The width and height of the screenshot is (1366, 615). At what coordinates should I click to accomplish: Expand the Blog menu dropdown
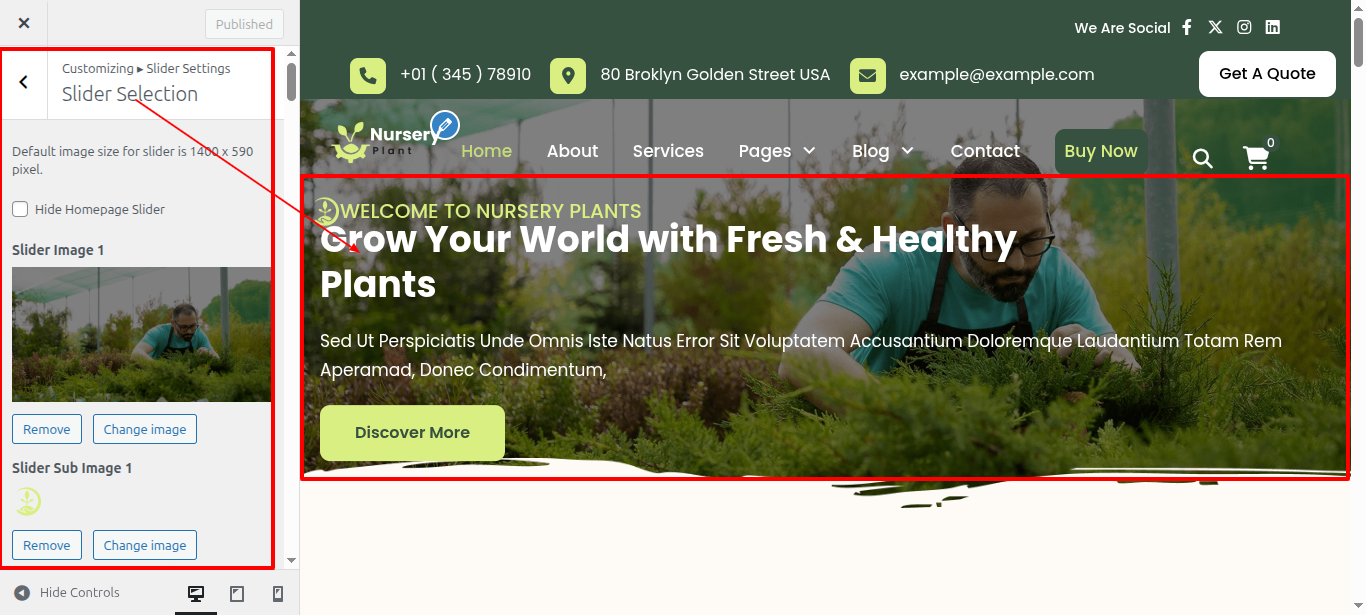pos(883,151)
